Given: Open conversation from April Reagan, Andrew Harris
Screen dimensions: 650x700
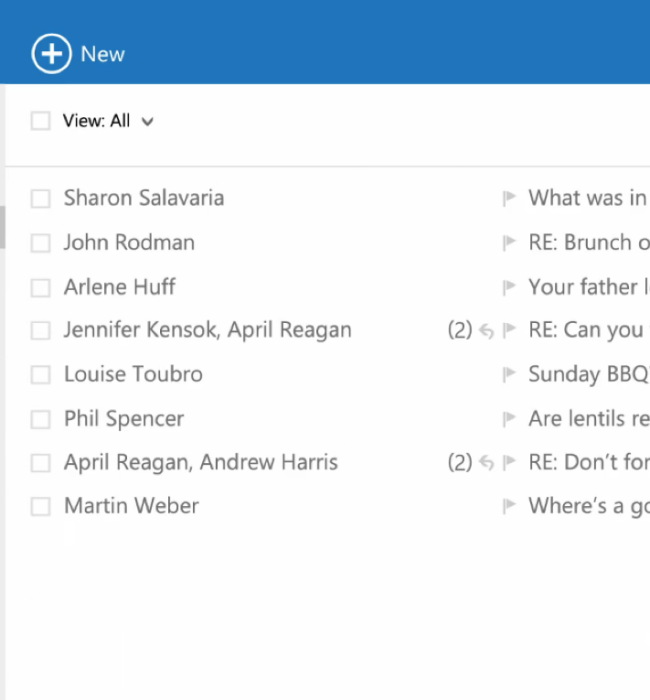Looking at the screenshot, I should point(201,462).
